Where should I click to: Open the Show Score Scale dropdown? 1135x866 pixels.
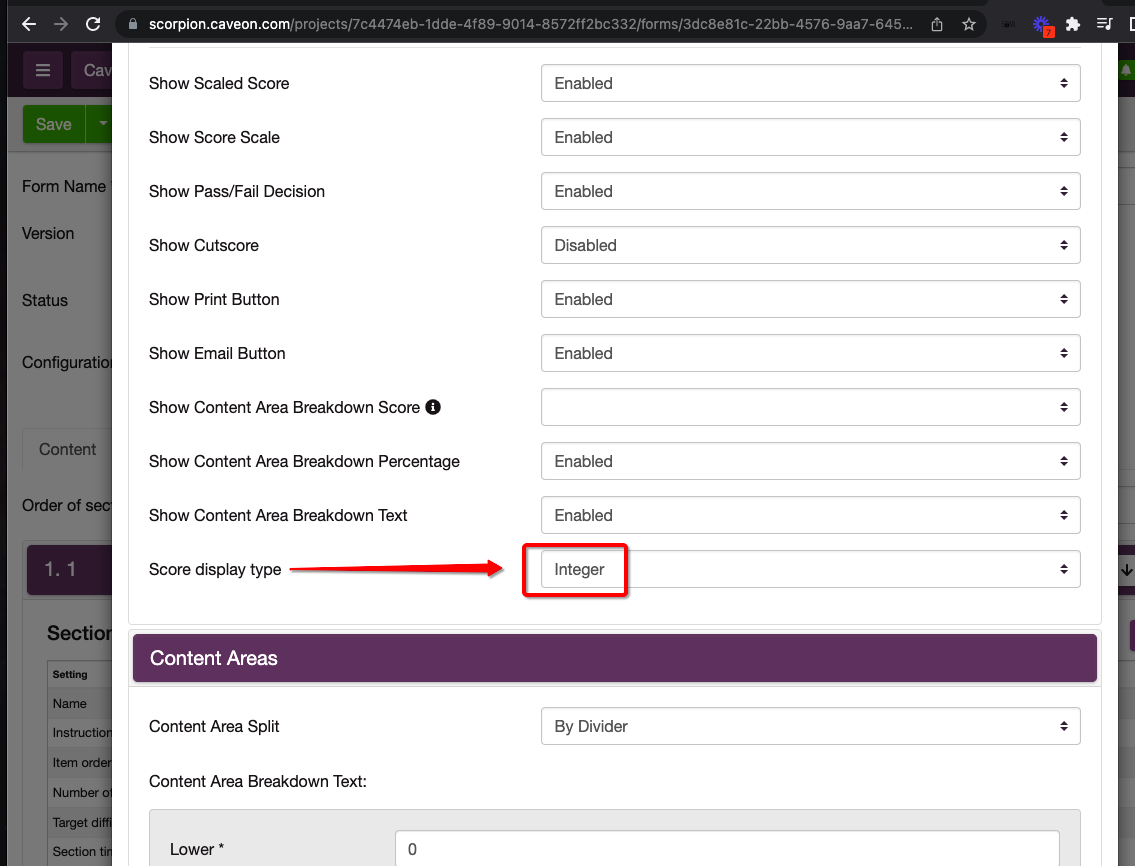click(811, 138)
